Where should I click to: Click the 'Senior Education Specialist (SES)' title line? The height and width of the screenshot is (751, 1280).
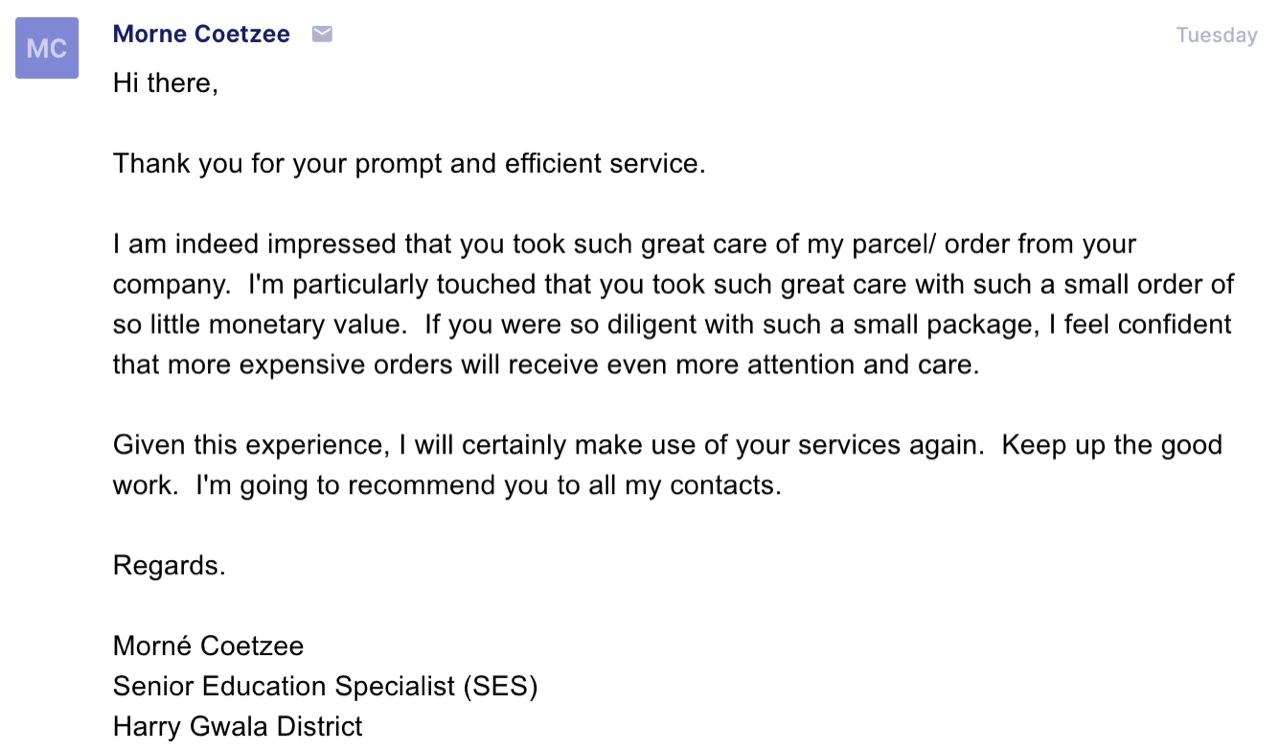(325, 687)
